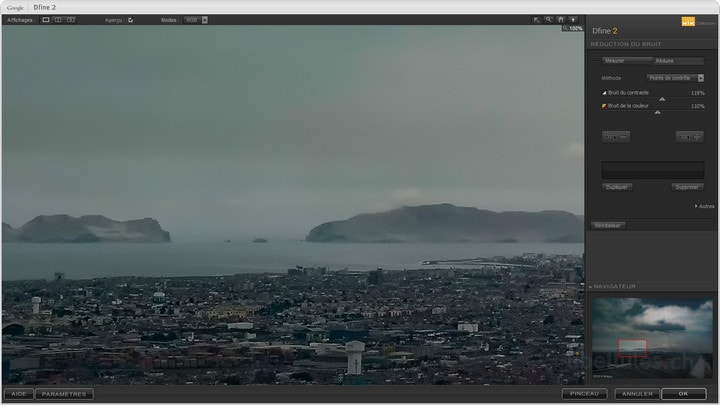This screenshot has height=405, width=720.
Task: Click Bruit du contraste icon
Action: [604, 93]
